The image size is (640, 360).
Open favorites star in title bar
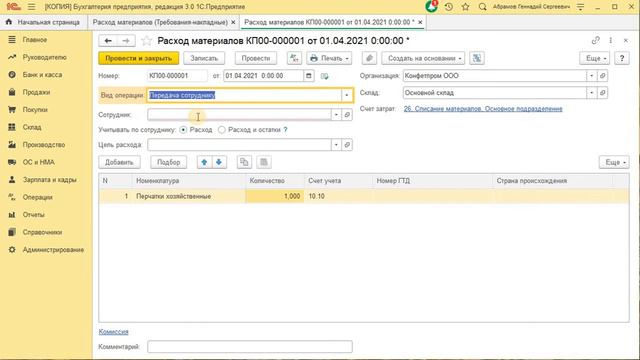[465, 7]
